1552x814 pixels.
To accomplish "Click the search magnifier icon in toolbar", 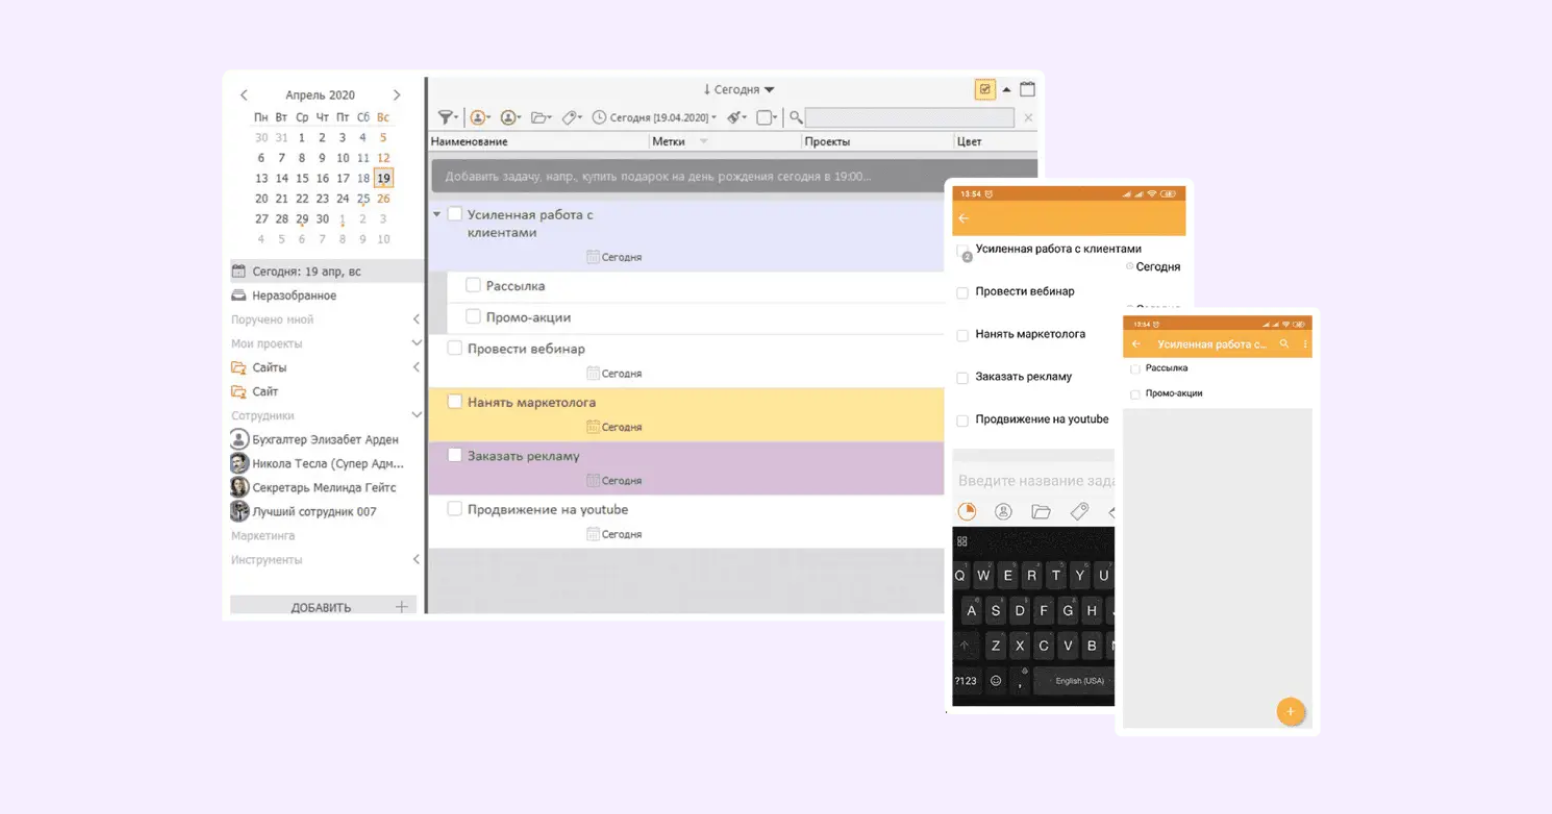I will pyautogui.click(x=796, y=118).
